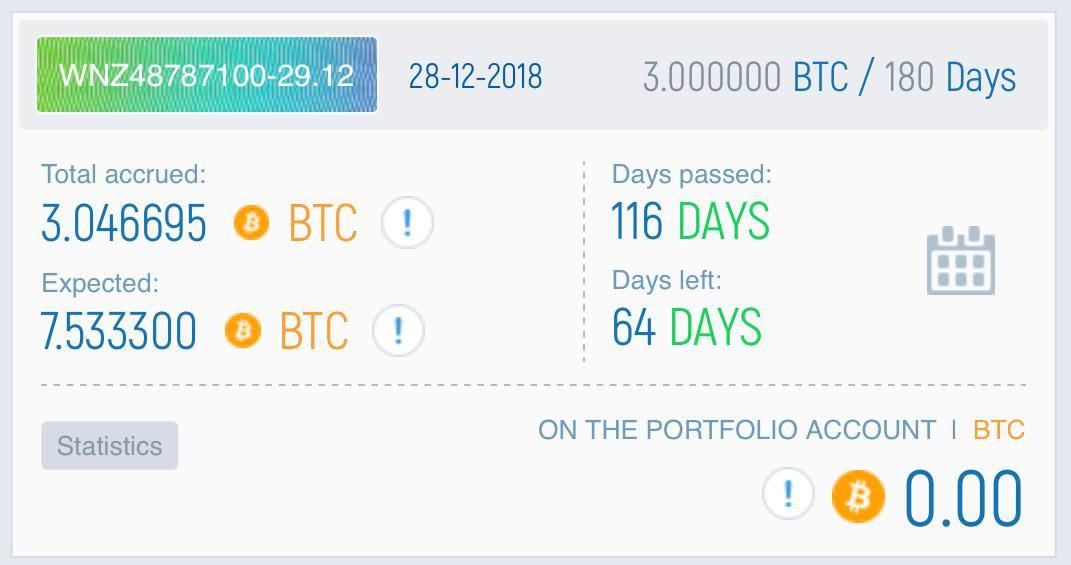Click the ON THE PORTFOLIO ACCOUNT label

(x=737, y=430)
